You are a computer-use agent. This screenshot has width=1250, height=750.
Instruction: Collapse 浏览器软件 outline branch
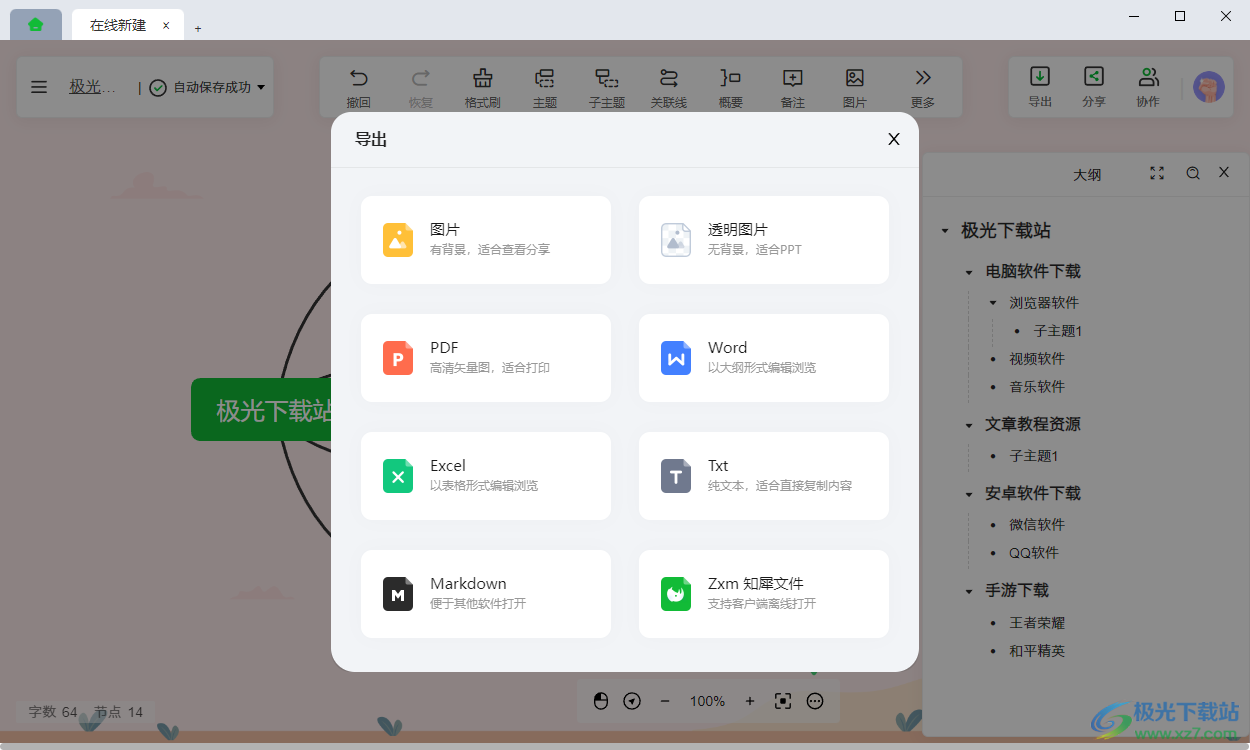pos(993,303)
